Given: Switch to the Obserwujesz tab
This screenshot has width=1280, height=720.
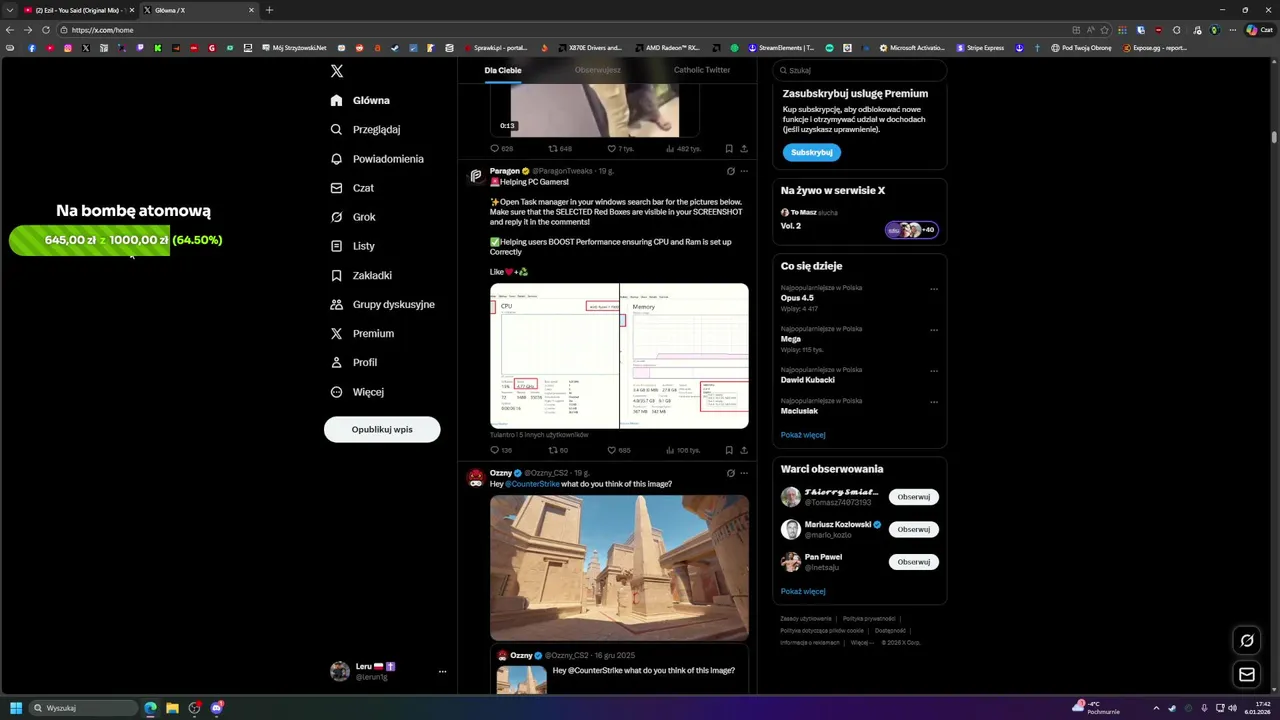Looking at the screenshot, I should point(598,70).
